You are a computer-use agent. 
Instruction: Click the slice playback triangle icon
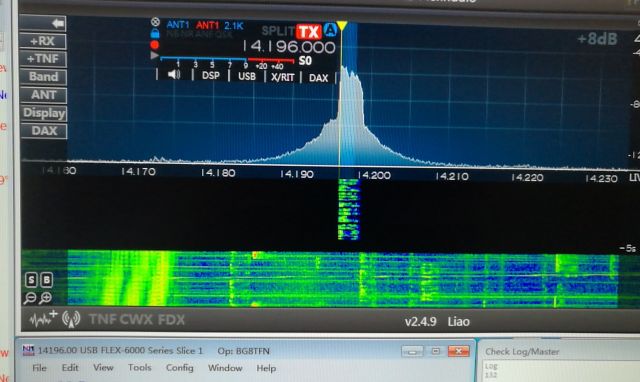tap(154, 55)
